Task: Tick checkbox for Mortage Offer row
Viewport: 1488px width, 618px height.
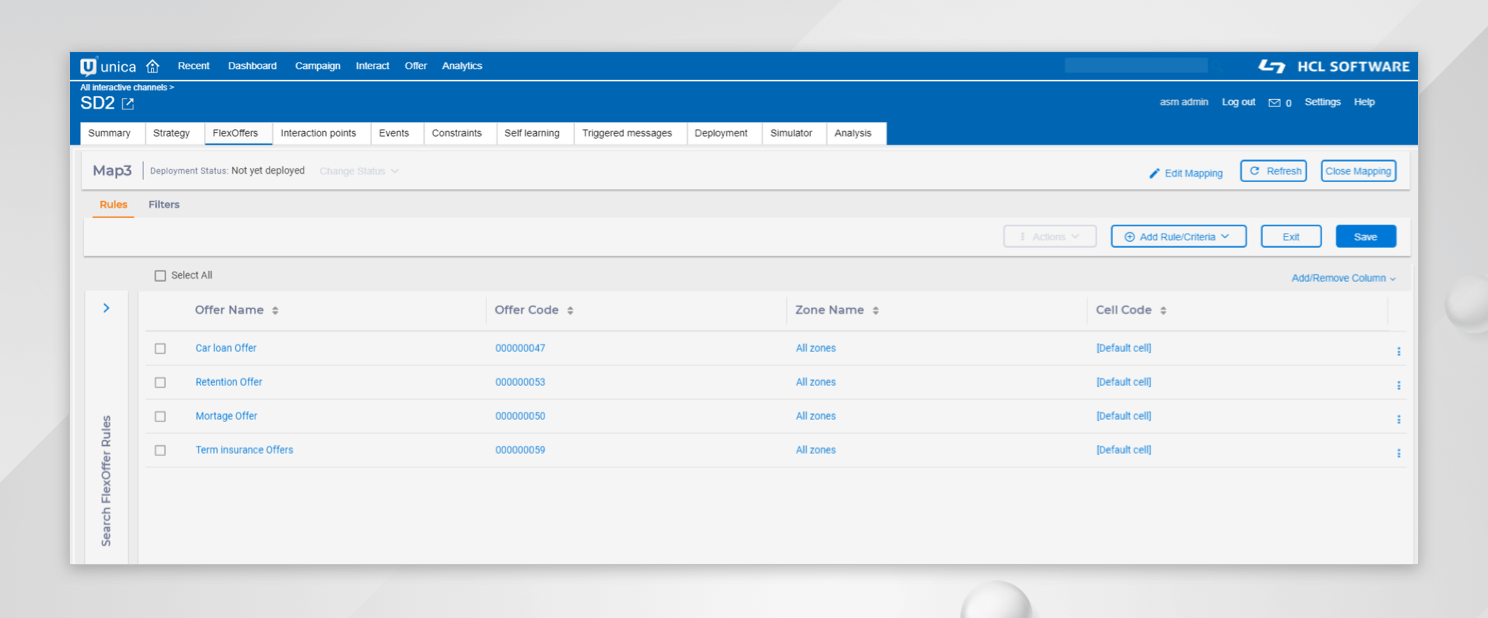Action: [x=160, y=416]
